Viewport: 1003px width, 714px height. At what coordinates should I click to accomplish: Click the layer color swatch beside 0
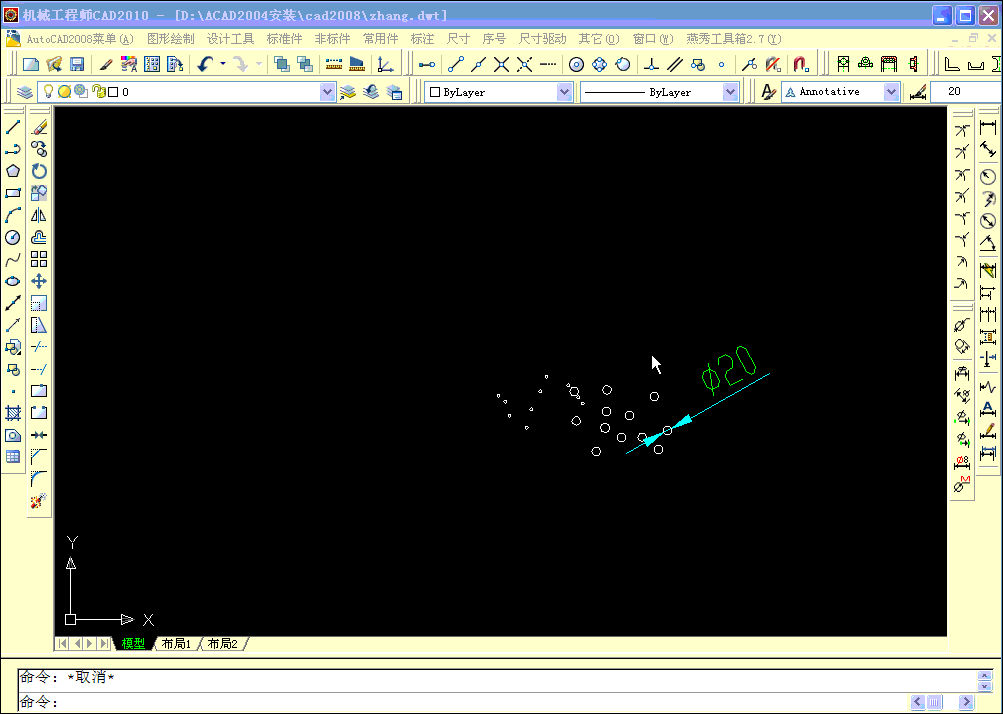tap(113, 92)
